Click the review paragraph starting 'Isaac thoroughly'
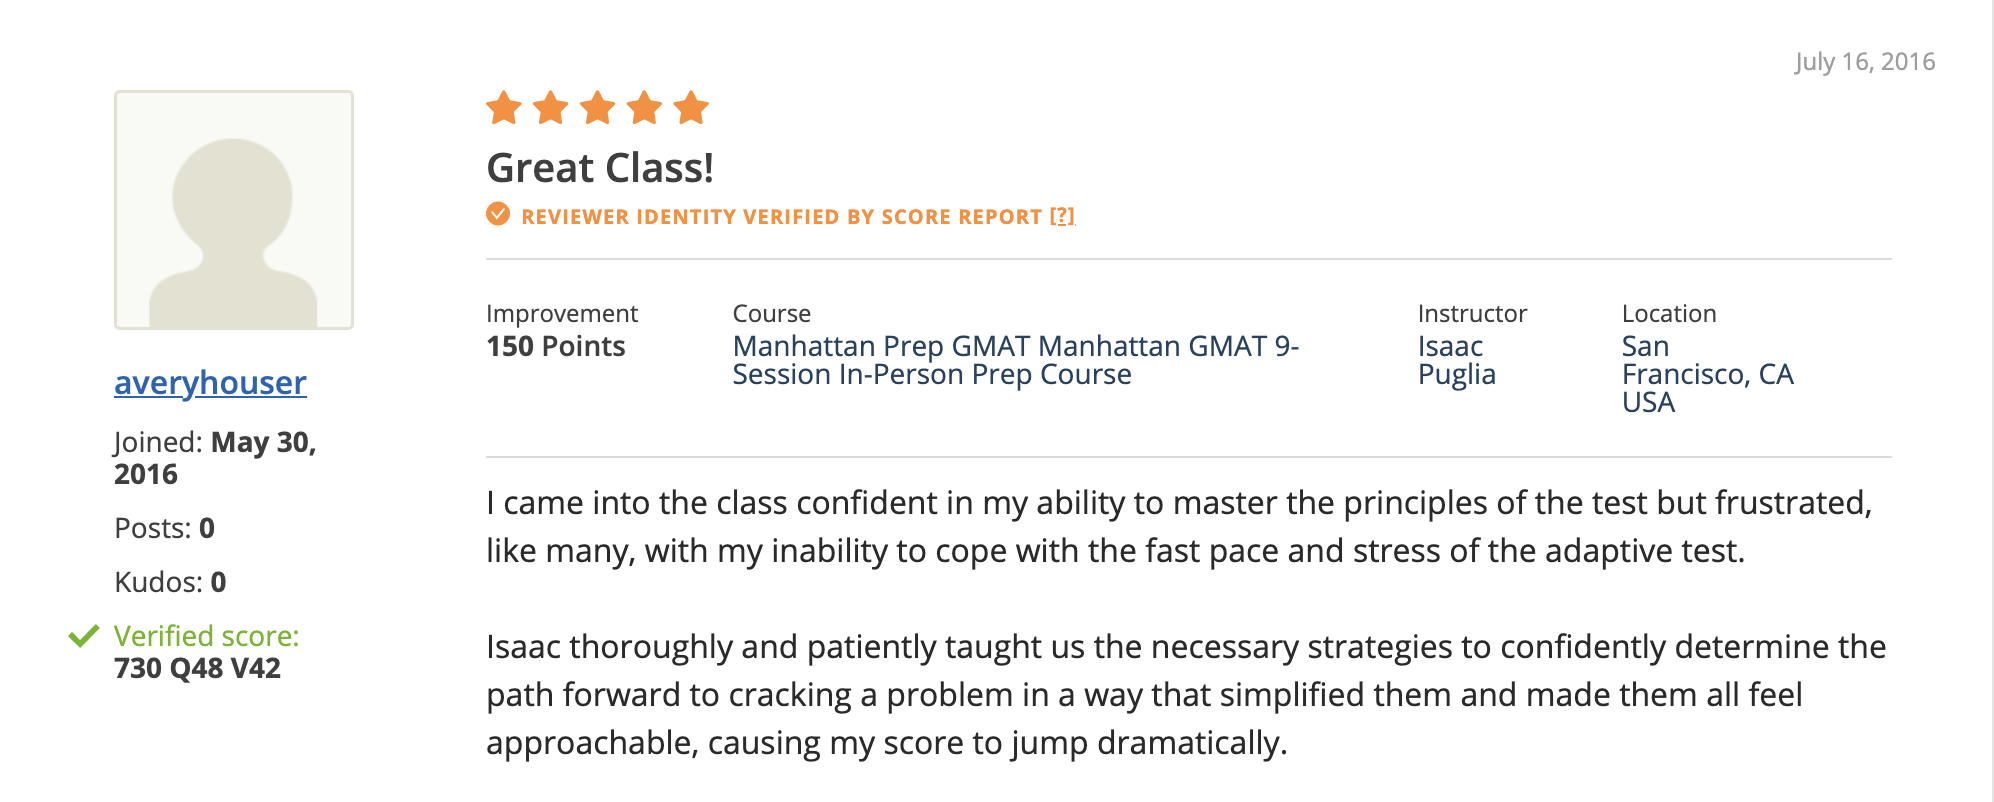1994x802 pixels. pos(1186,695)
